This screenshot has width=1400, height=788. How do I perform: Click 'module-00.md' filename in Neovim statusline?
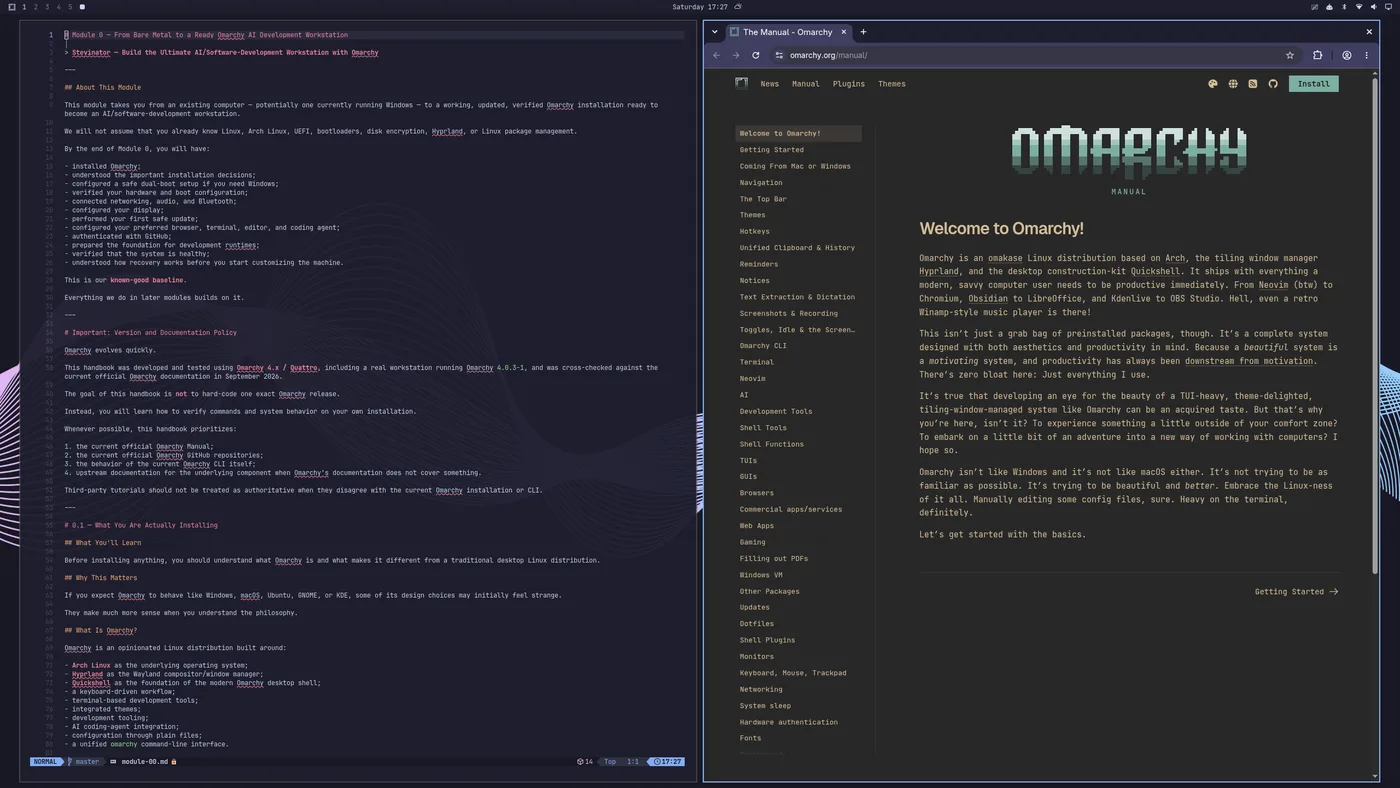pos(144,762)
